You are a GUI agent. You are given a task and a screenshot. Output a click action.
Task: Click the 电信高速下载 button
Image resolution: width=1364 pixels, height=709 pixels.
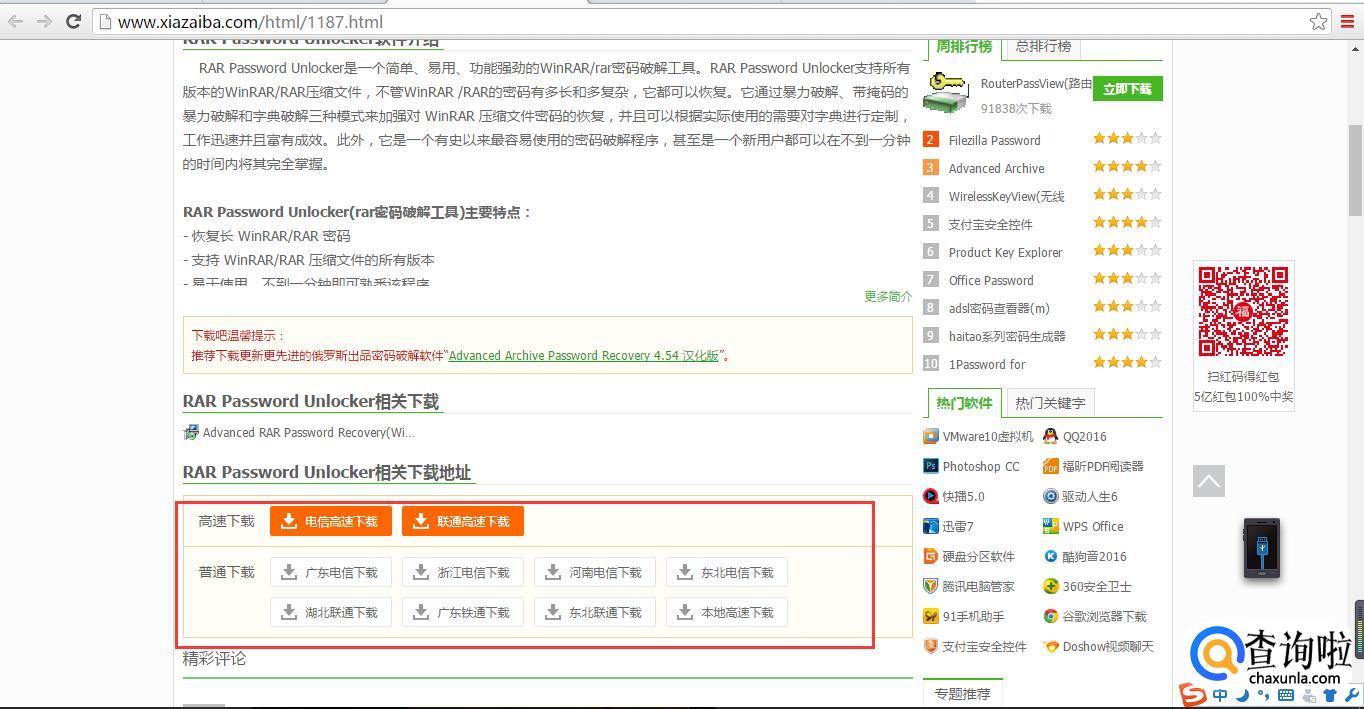pyautogui.click(x=331, y=521)
